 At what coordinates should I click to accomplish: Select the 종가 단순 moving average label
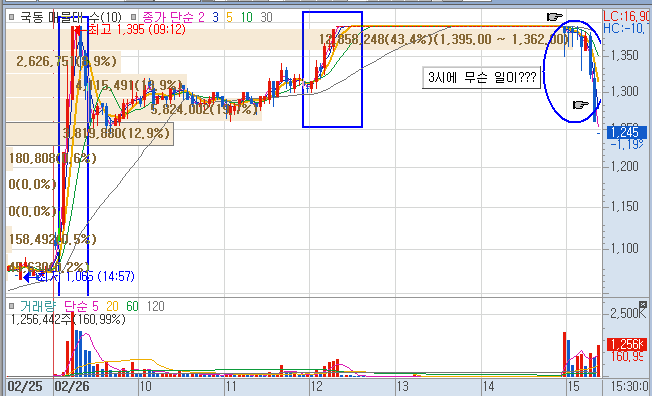[173, 17]
